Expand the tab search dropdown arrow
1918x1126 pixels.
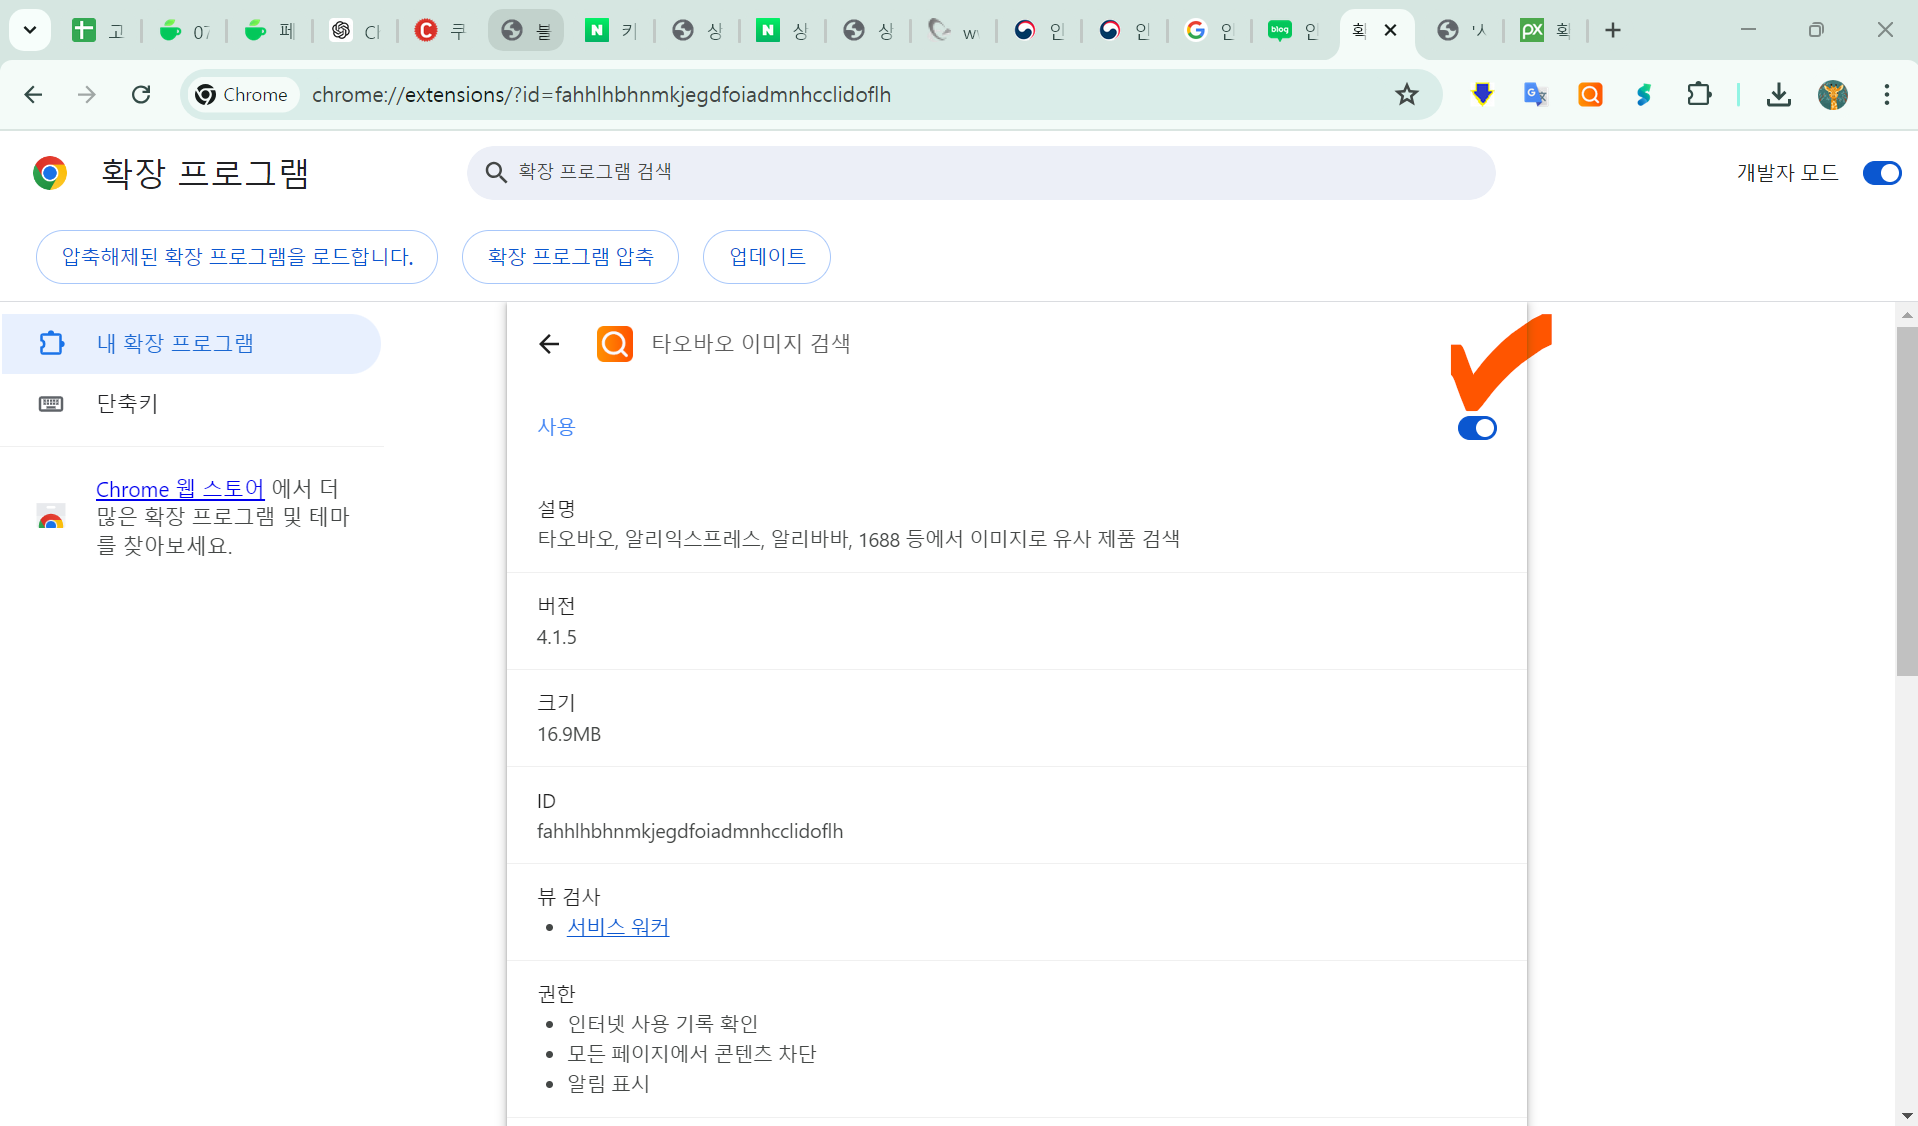coord(30,30)
